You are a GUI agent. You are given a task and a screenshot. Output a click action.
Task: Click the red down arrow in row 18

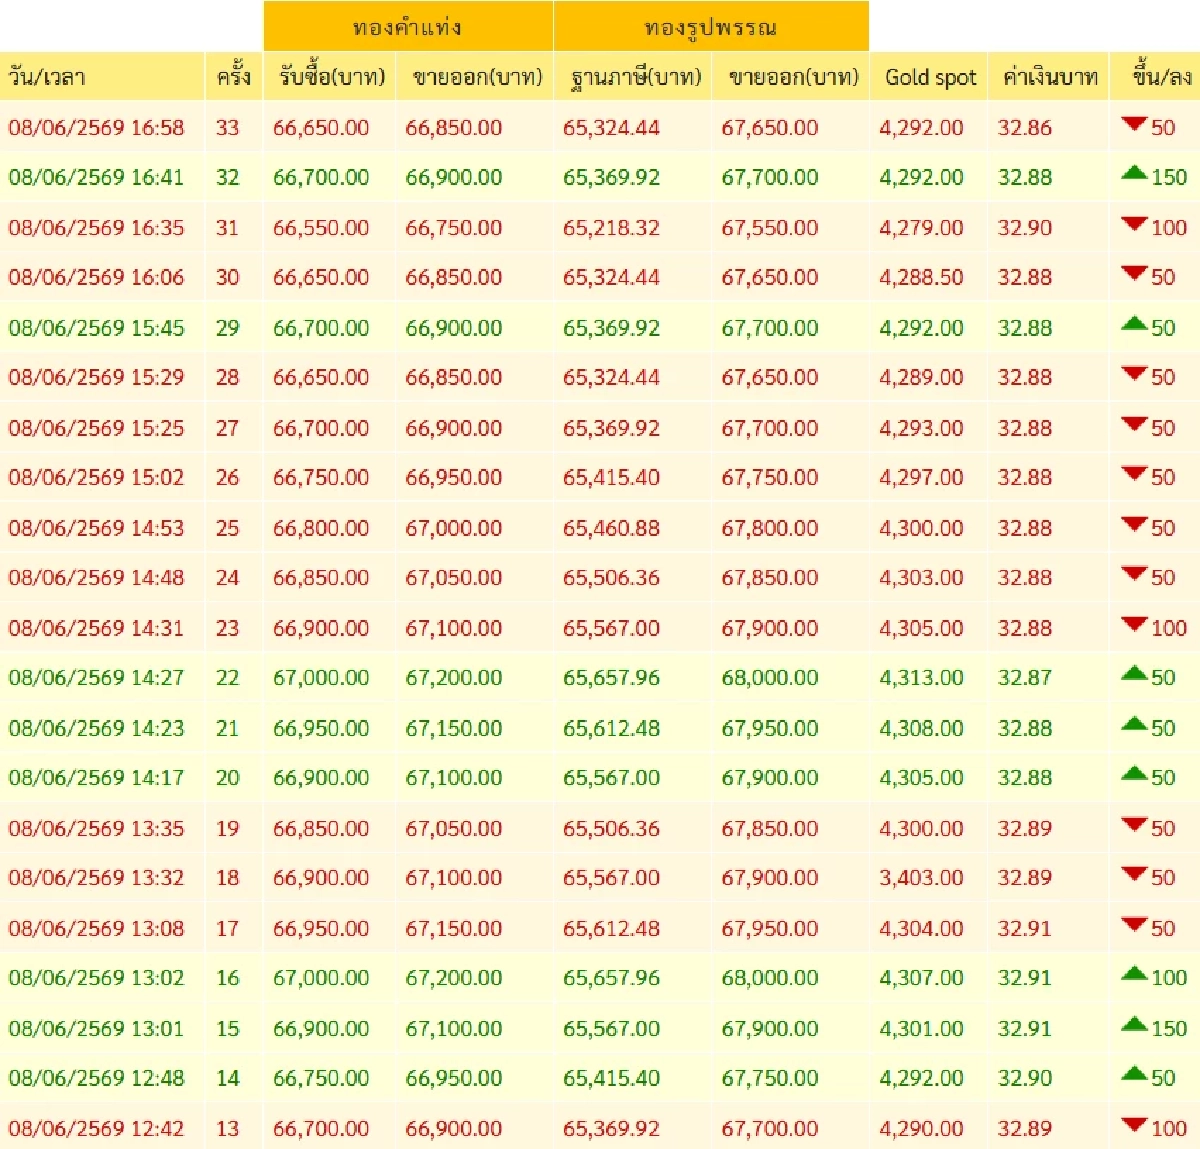click(x=1134, y=874)
